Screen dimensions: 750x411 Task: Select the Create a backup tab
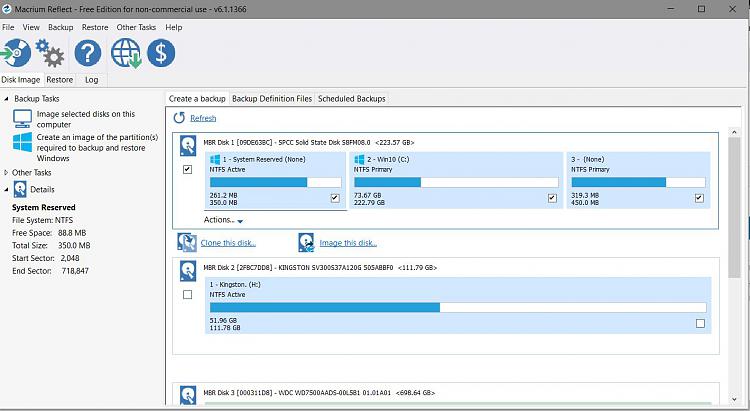point(197,99)
